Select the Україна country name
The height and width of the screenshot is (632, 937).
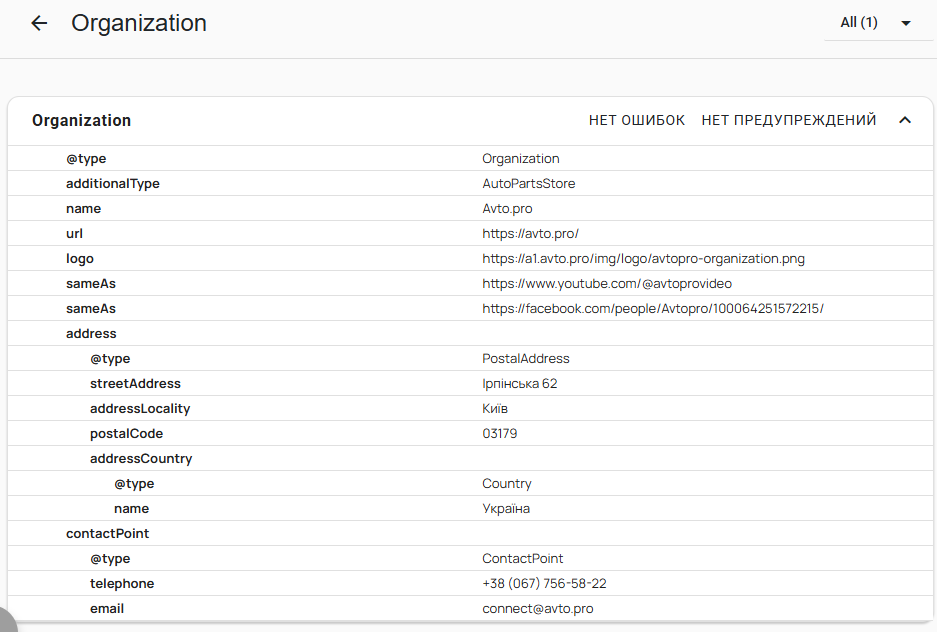click(x=506, y=509)
